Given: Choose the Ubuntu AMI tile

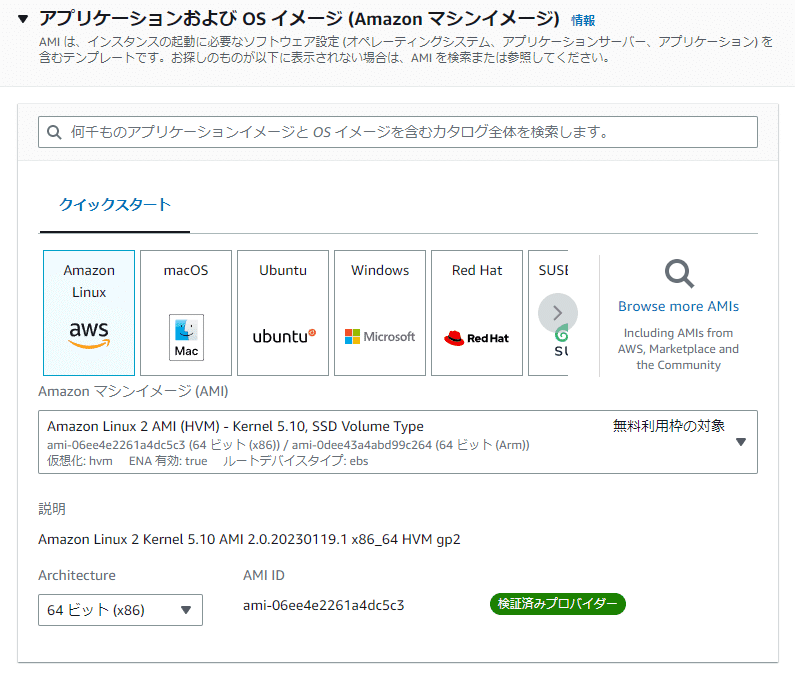Looking at the screenshot, I should click(x=283, y=313).
